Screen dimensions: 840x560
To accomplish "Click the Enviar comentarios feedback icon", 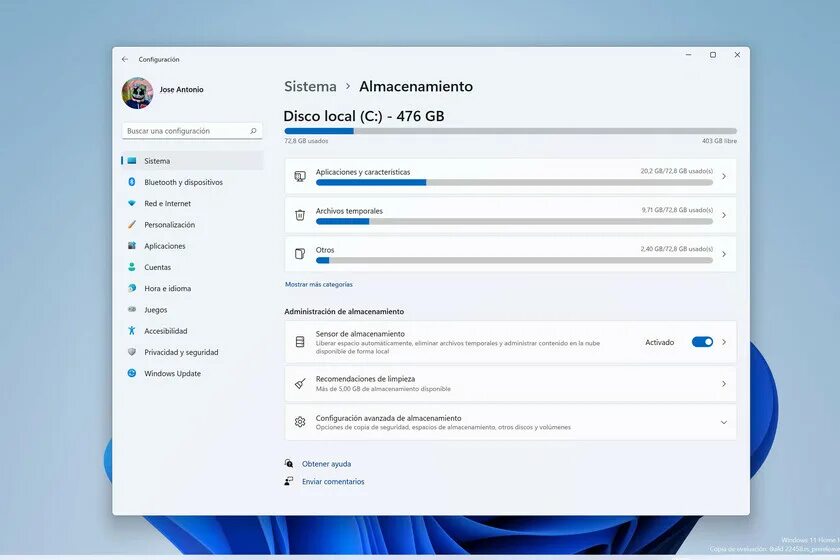I will [289, 481].
